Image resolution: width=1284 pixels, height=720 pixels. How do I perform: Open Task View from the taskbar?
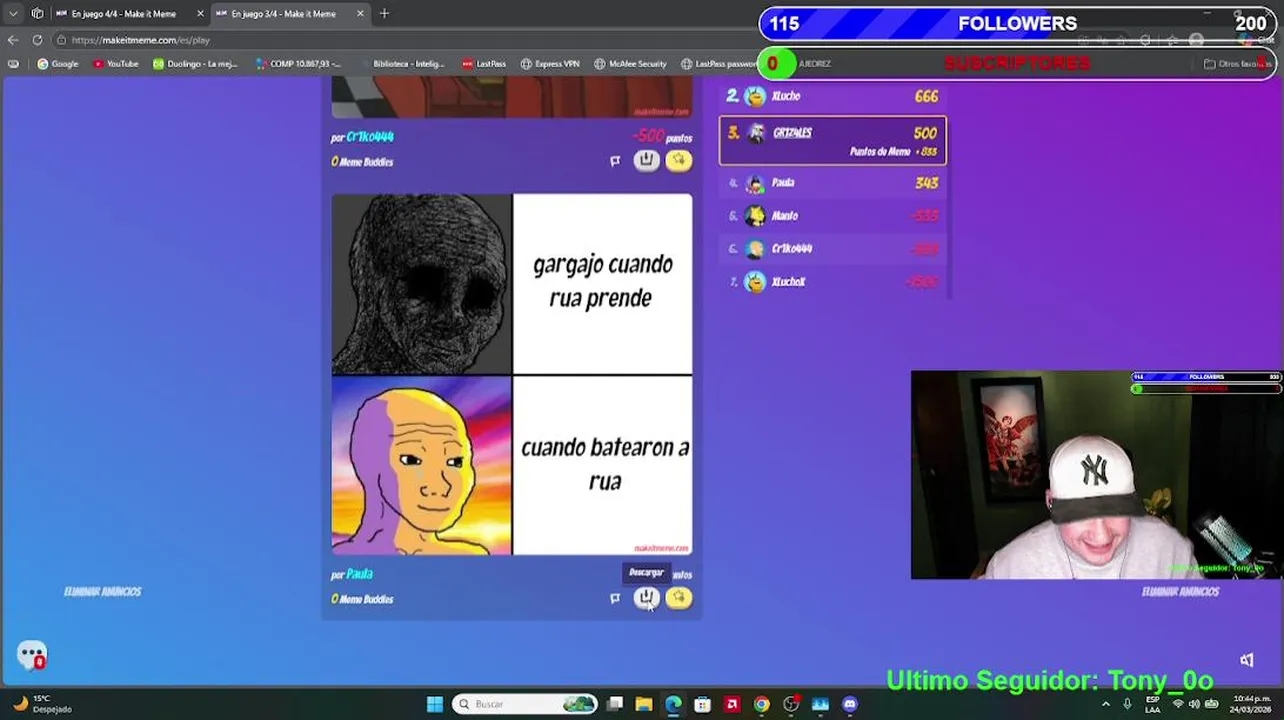click(615, 704)
